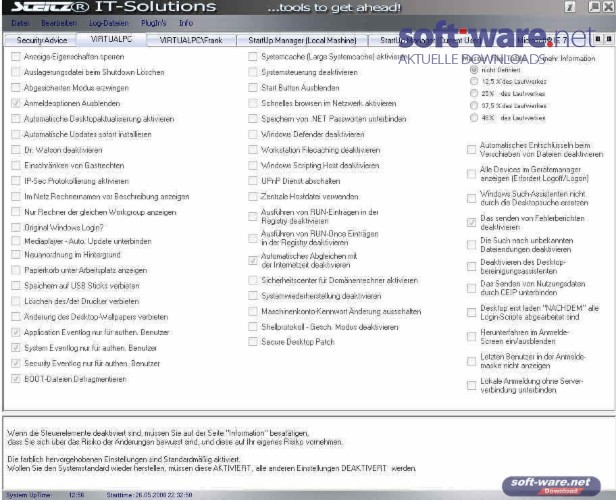616x500 pixels.
Task: Open the Bearbeiten menu
Action: pyautogui.click(x=59, y=23)
